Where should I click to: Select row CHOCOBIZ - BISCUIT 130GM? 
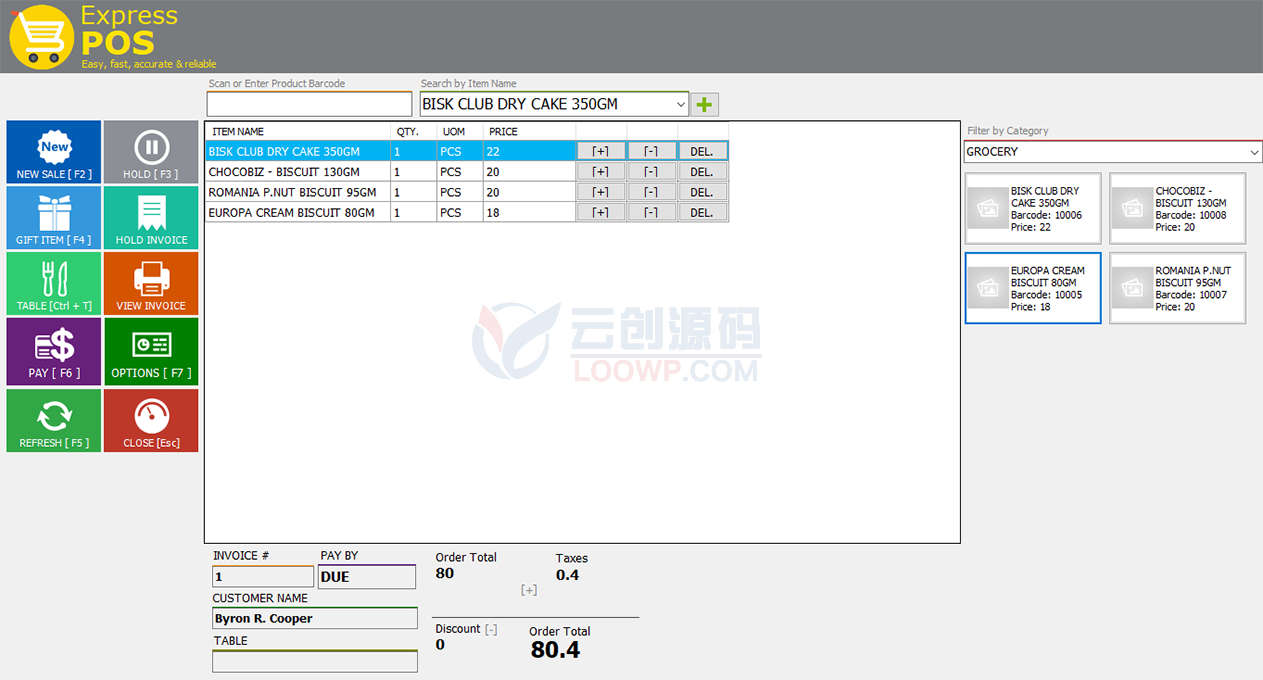click(x=467, y=172)
